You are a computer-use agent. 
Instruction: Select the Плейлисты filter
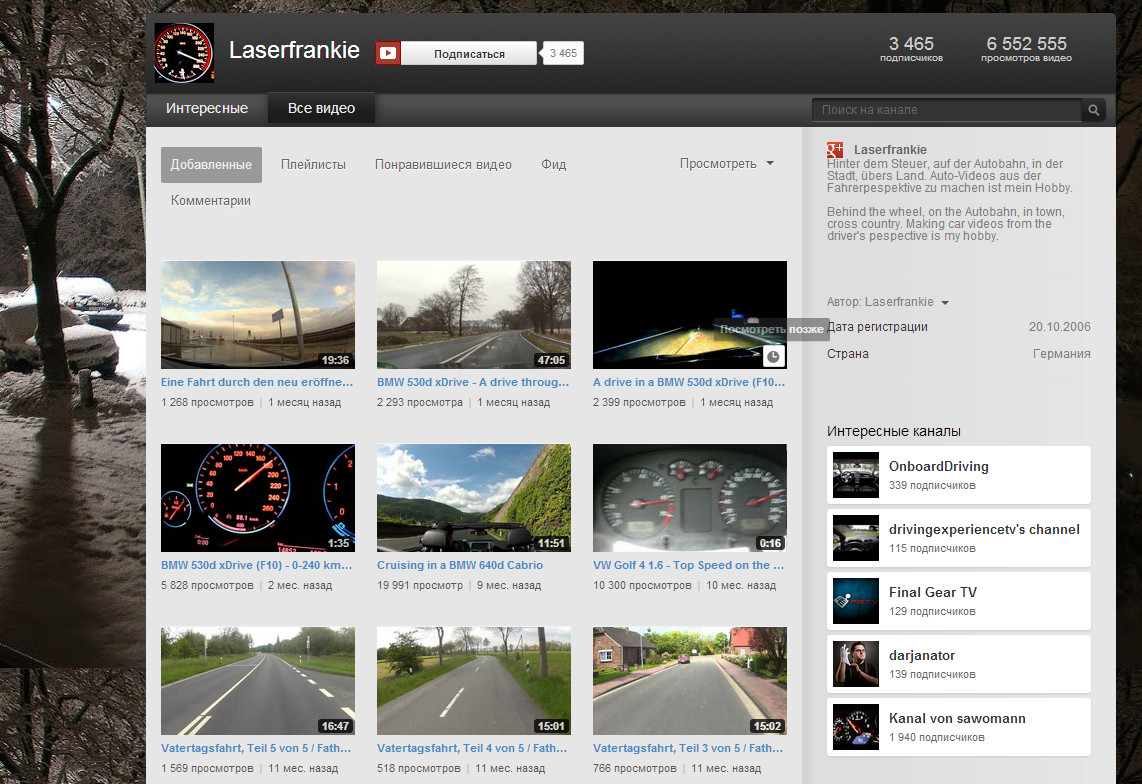[x=313, y=165]
